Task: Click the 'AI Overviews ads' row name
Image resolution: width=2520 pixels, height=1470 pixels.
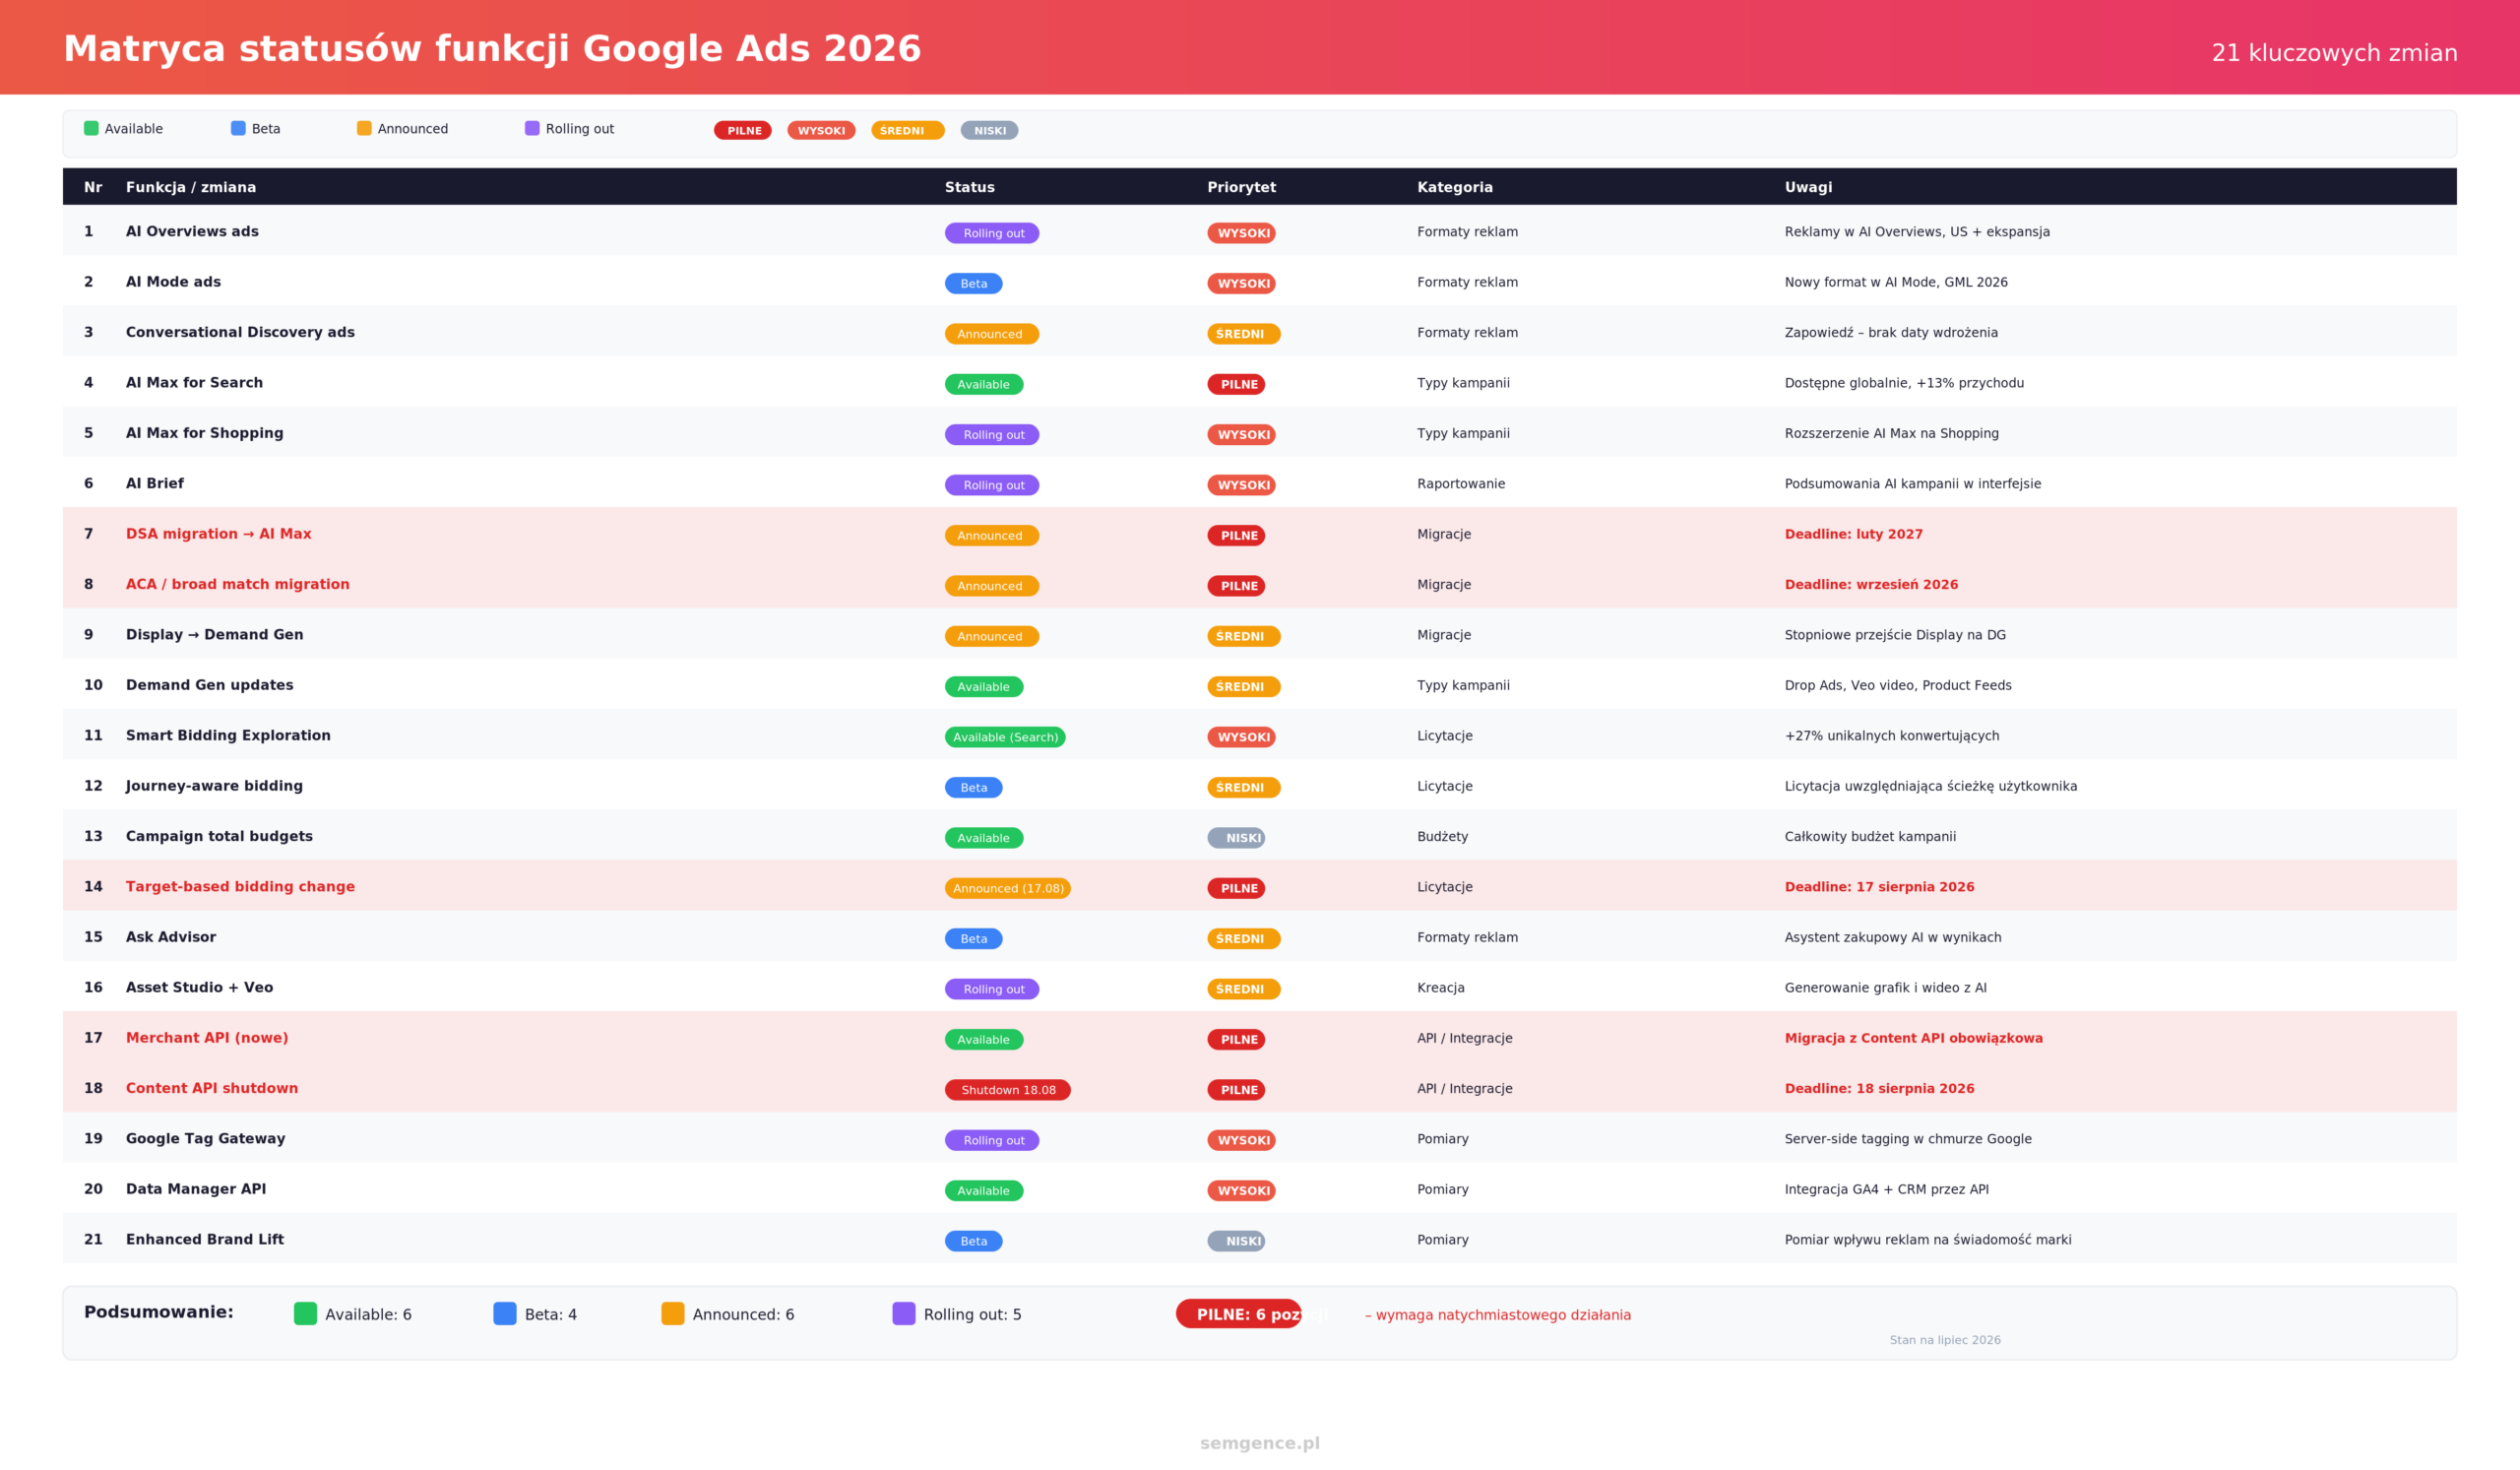Action: [x=192, y=231]
